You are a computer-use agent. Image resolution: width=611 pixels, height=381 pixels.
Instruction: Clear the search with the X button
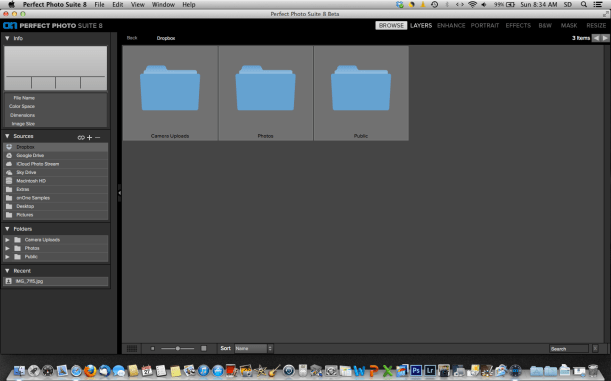coord(595,349)
